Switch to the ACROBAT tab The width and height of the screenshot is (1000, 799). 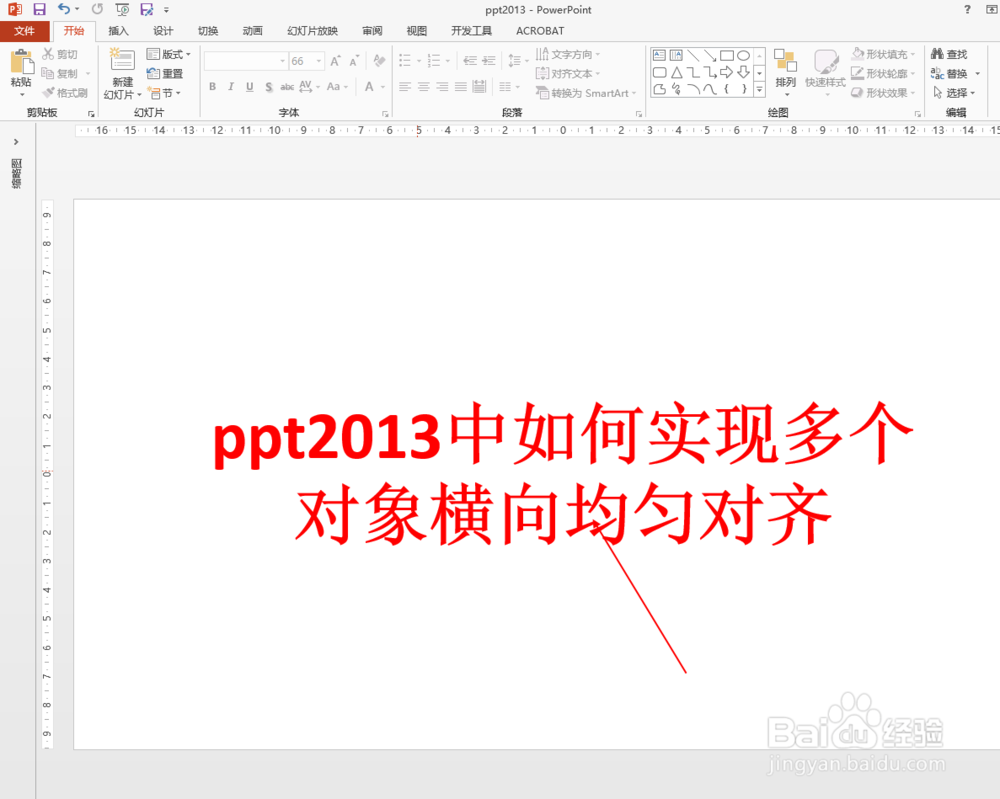[x=540, y=31]
